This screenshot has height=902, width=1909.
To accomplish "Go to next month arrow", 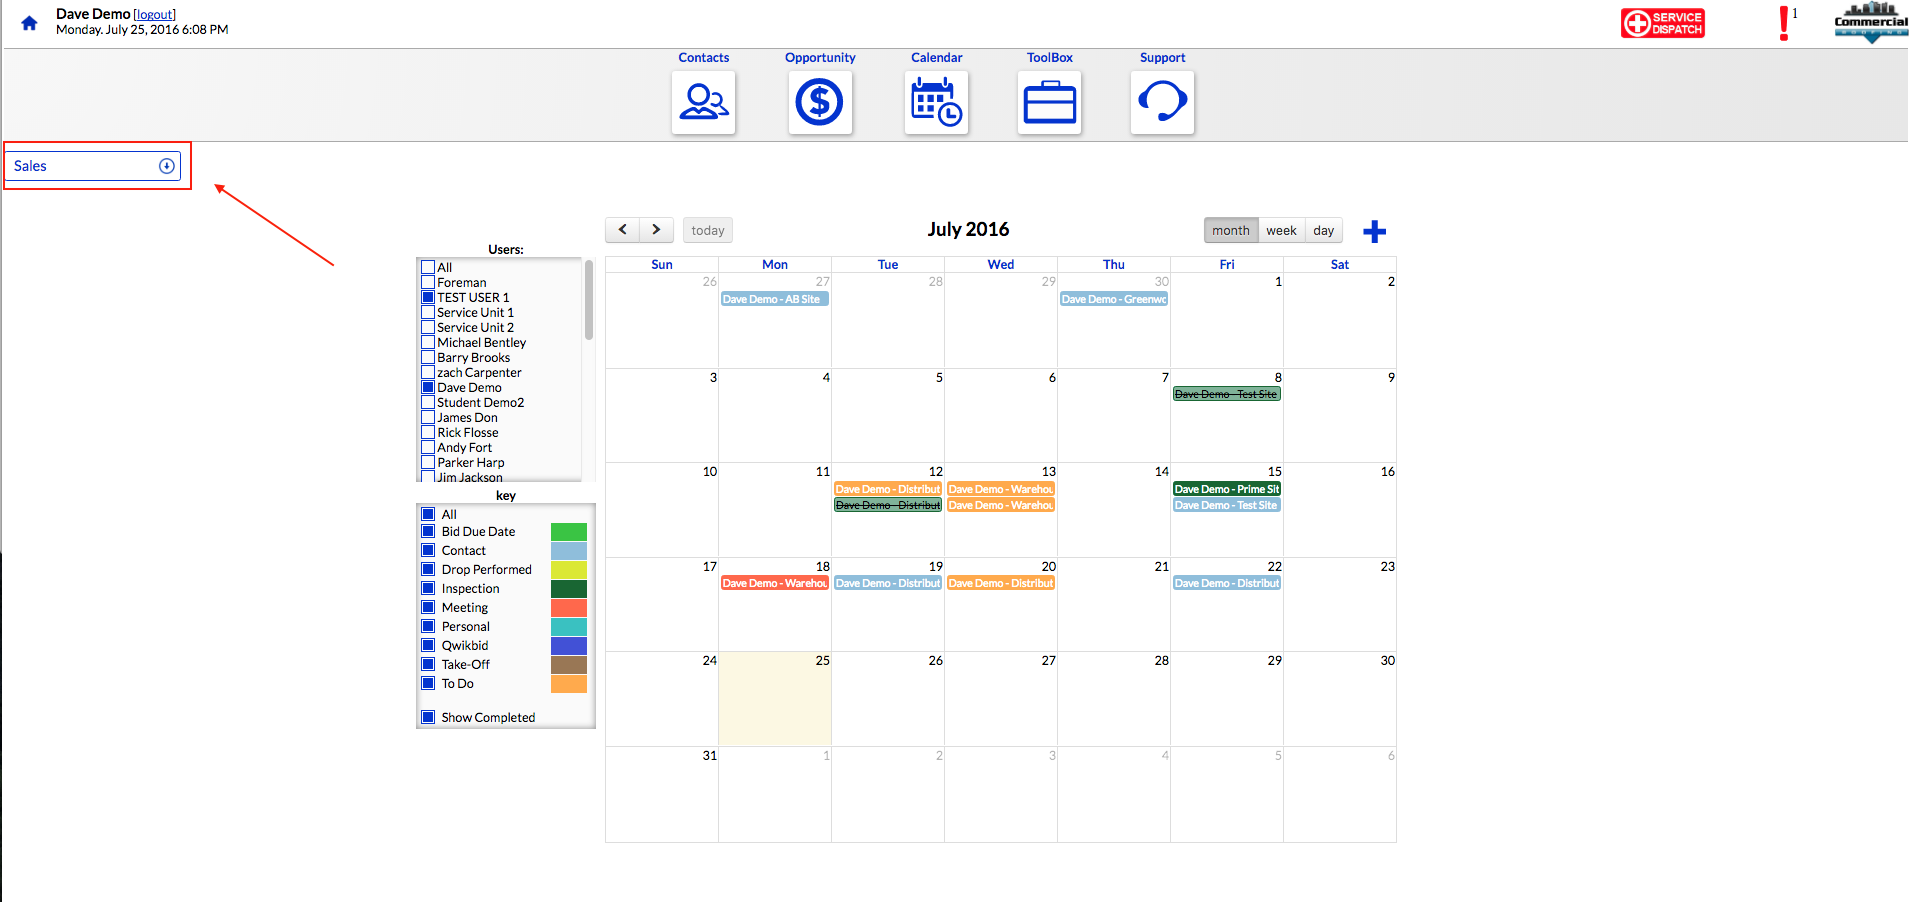I will pyautogui.click(x=656, y=230).
